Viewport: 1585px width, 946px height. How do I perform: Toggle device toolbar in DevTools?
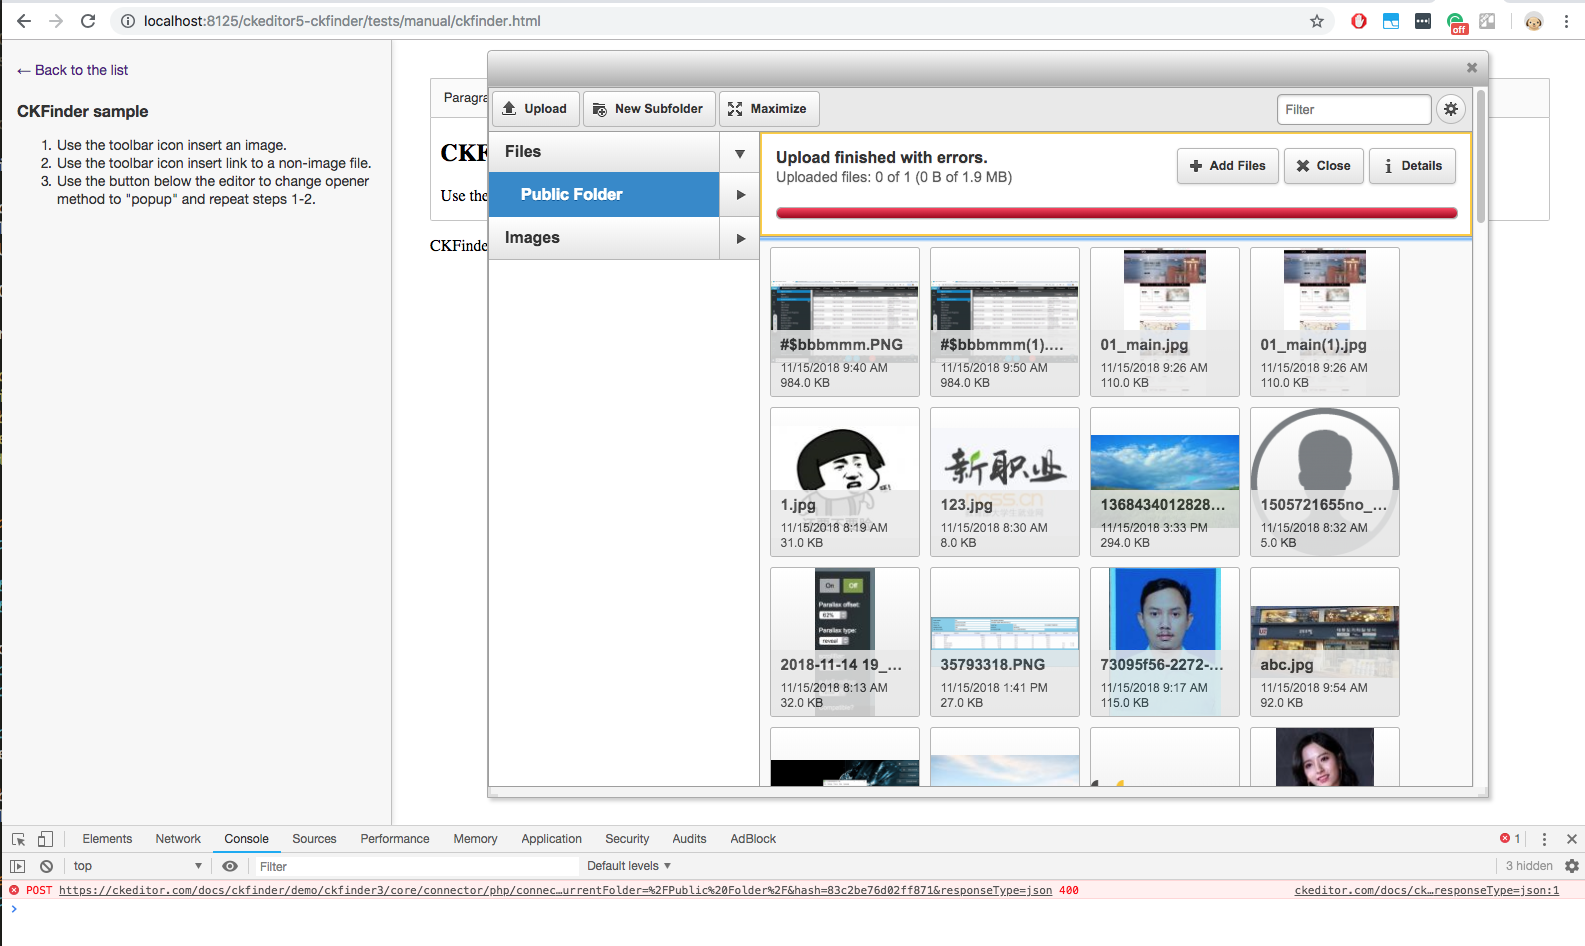click(x=45, y=839)
